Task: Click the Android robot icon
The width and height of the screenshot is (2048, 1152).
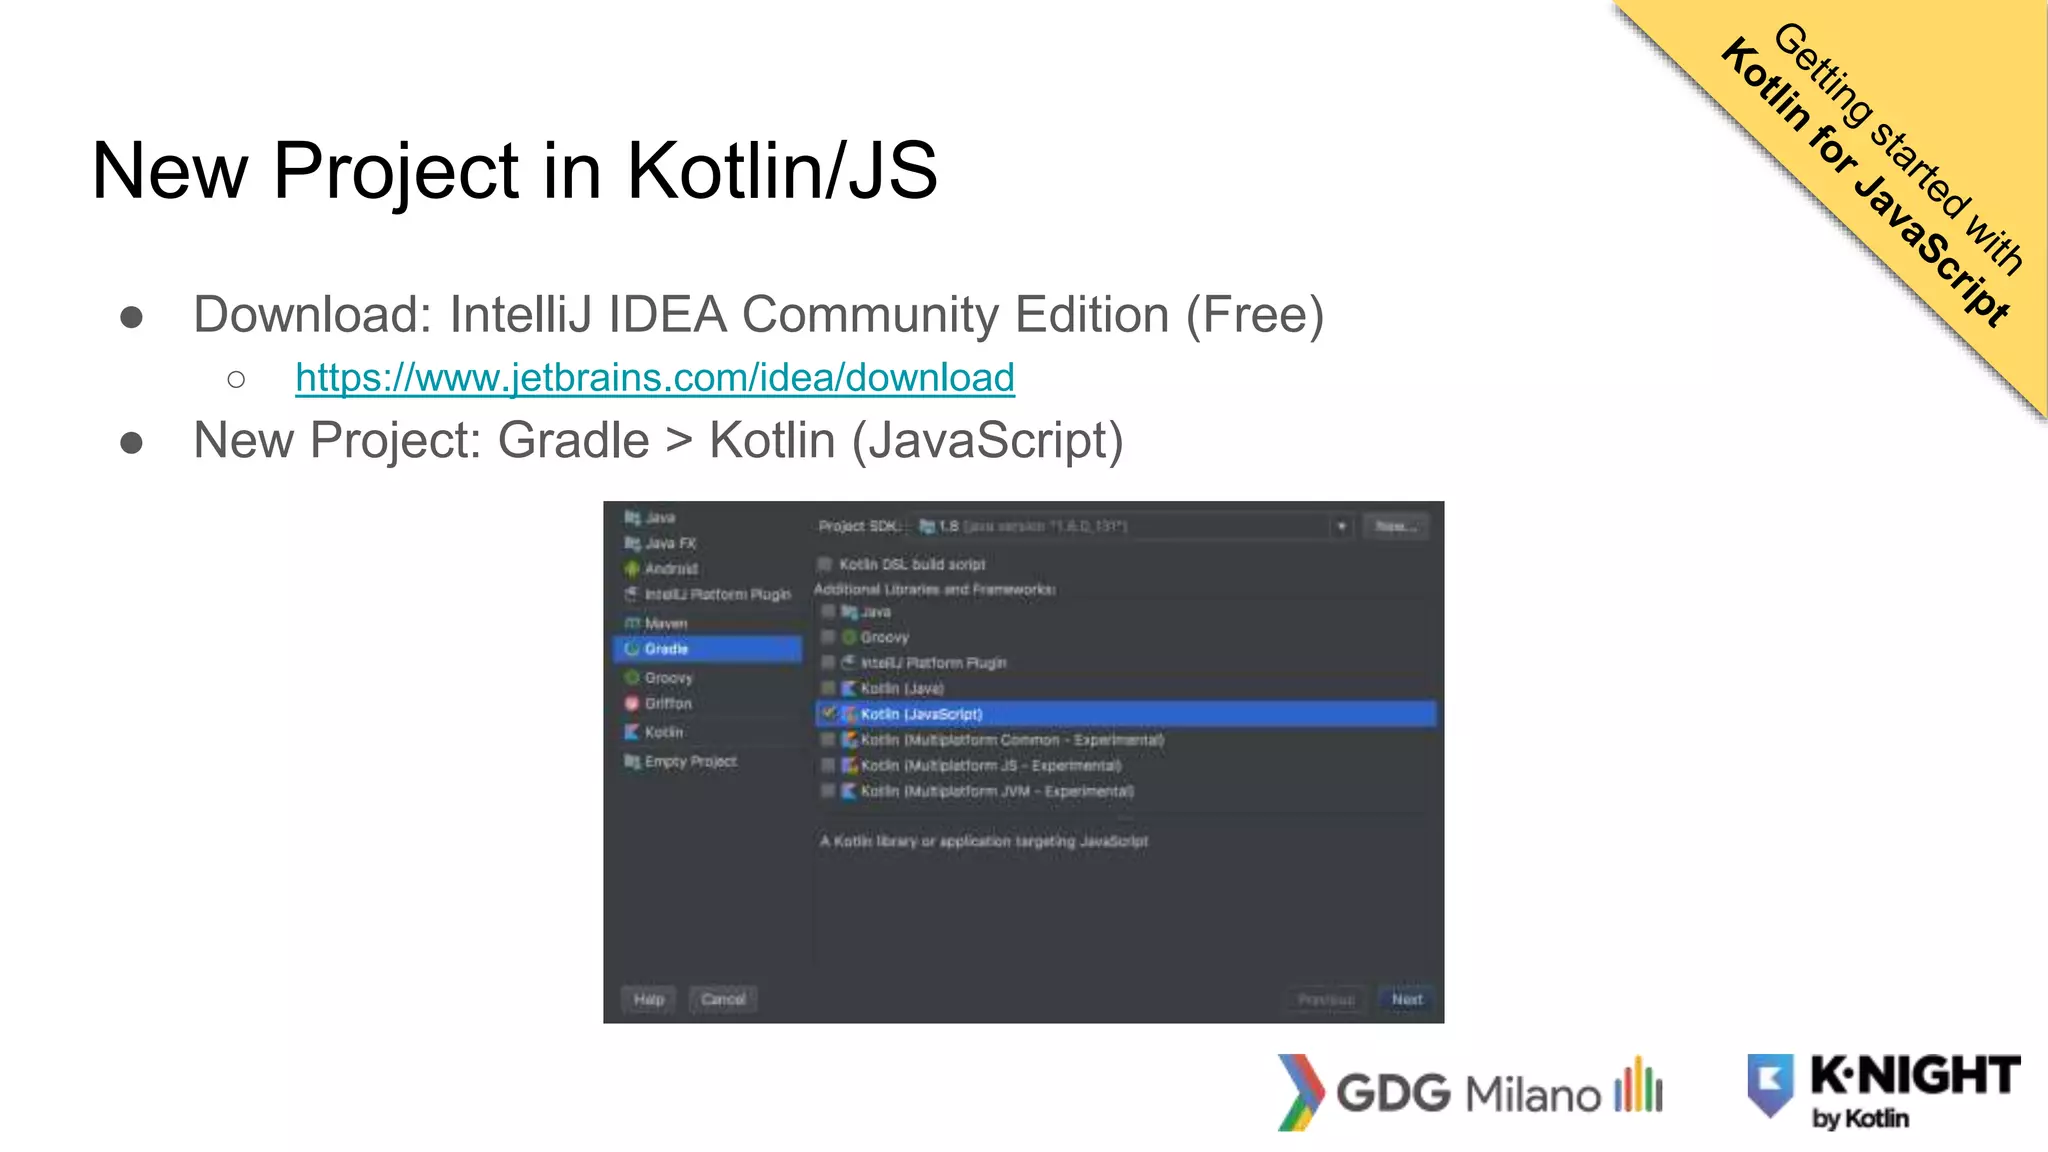Action: click(x=632, y=569)
